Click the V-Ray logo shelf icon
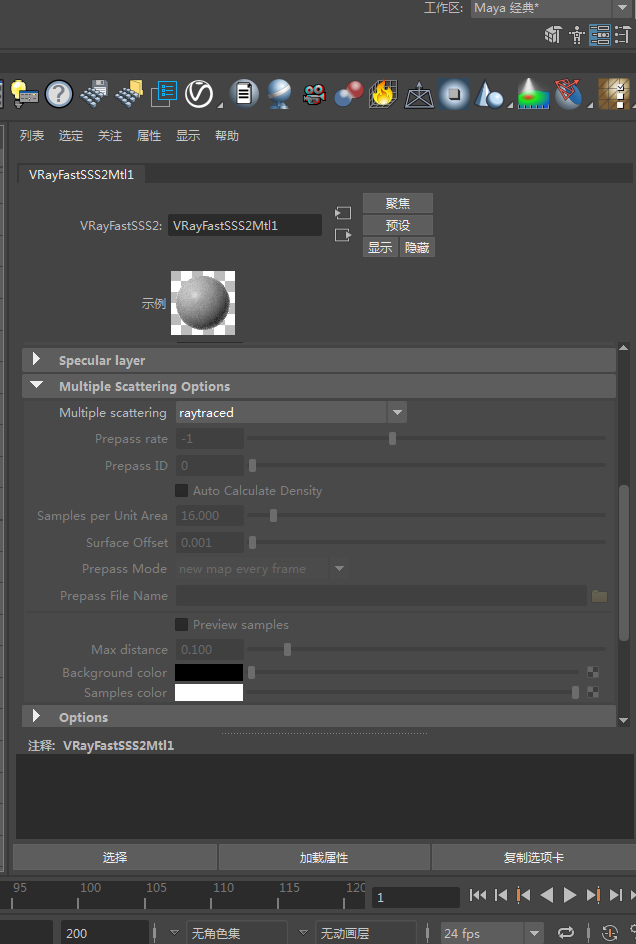Screen dimensions: 636x944 point(199,94)
